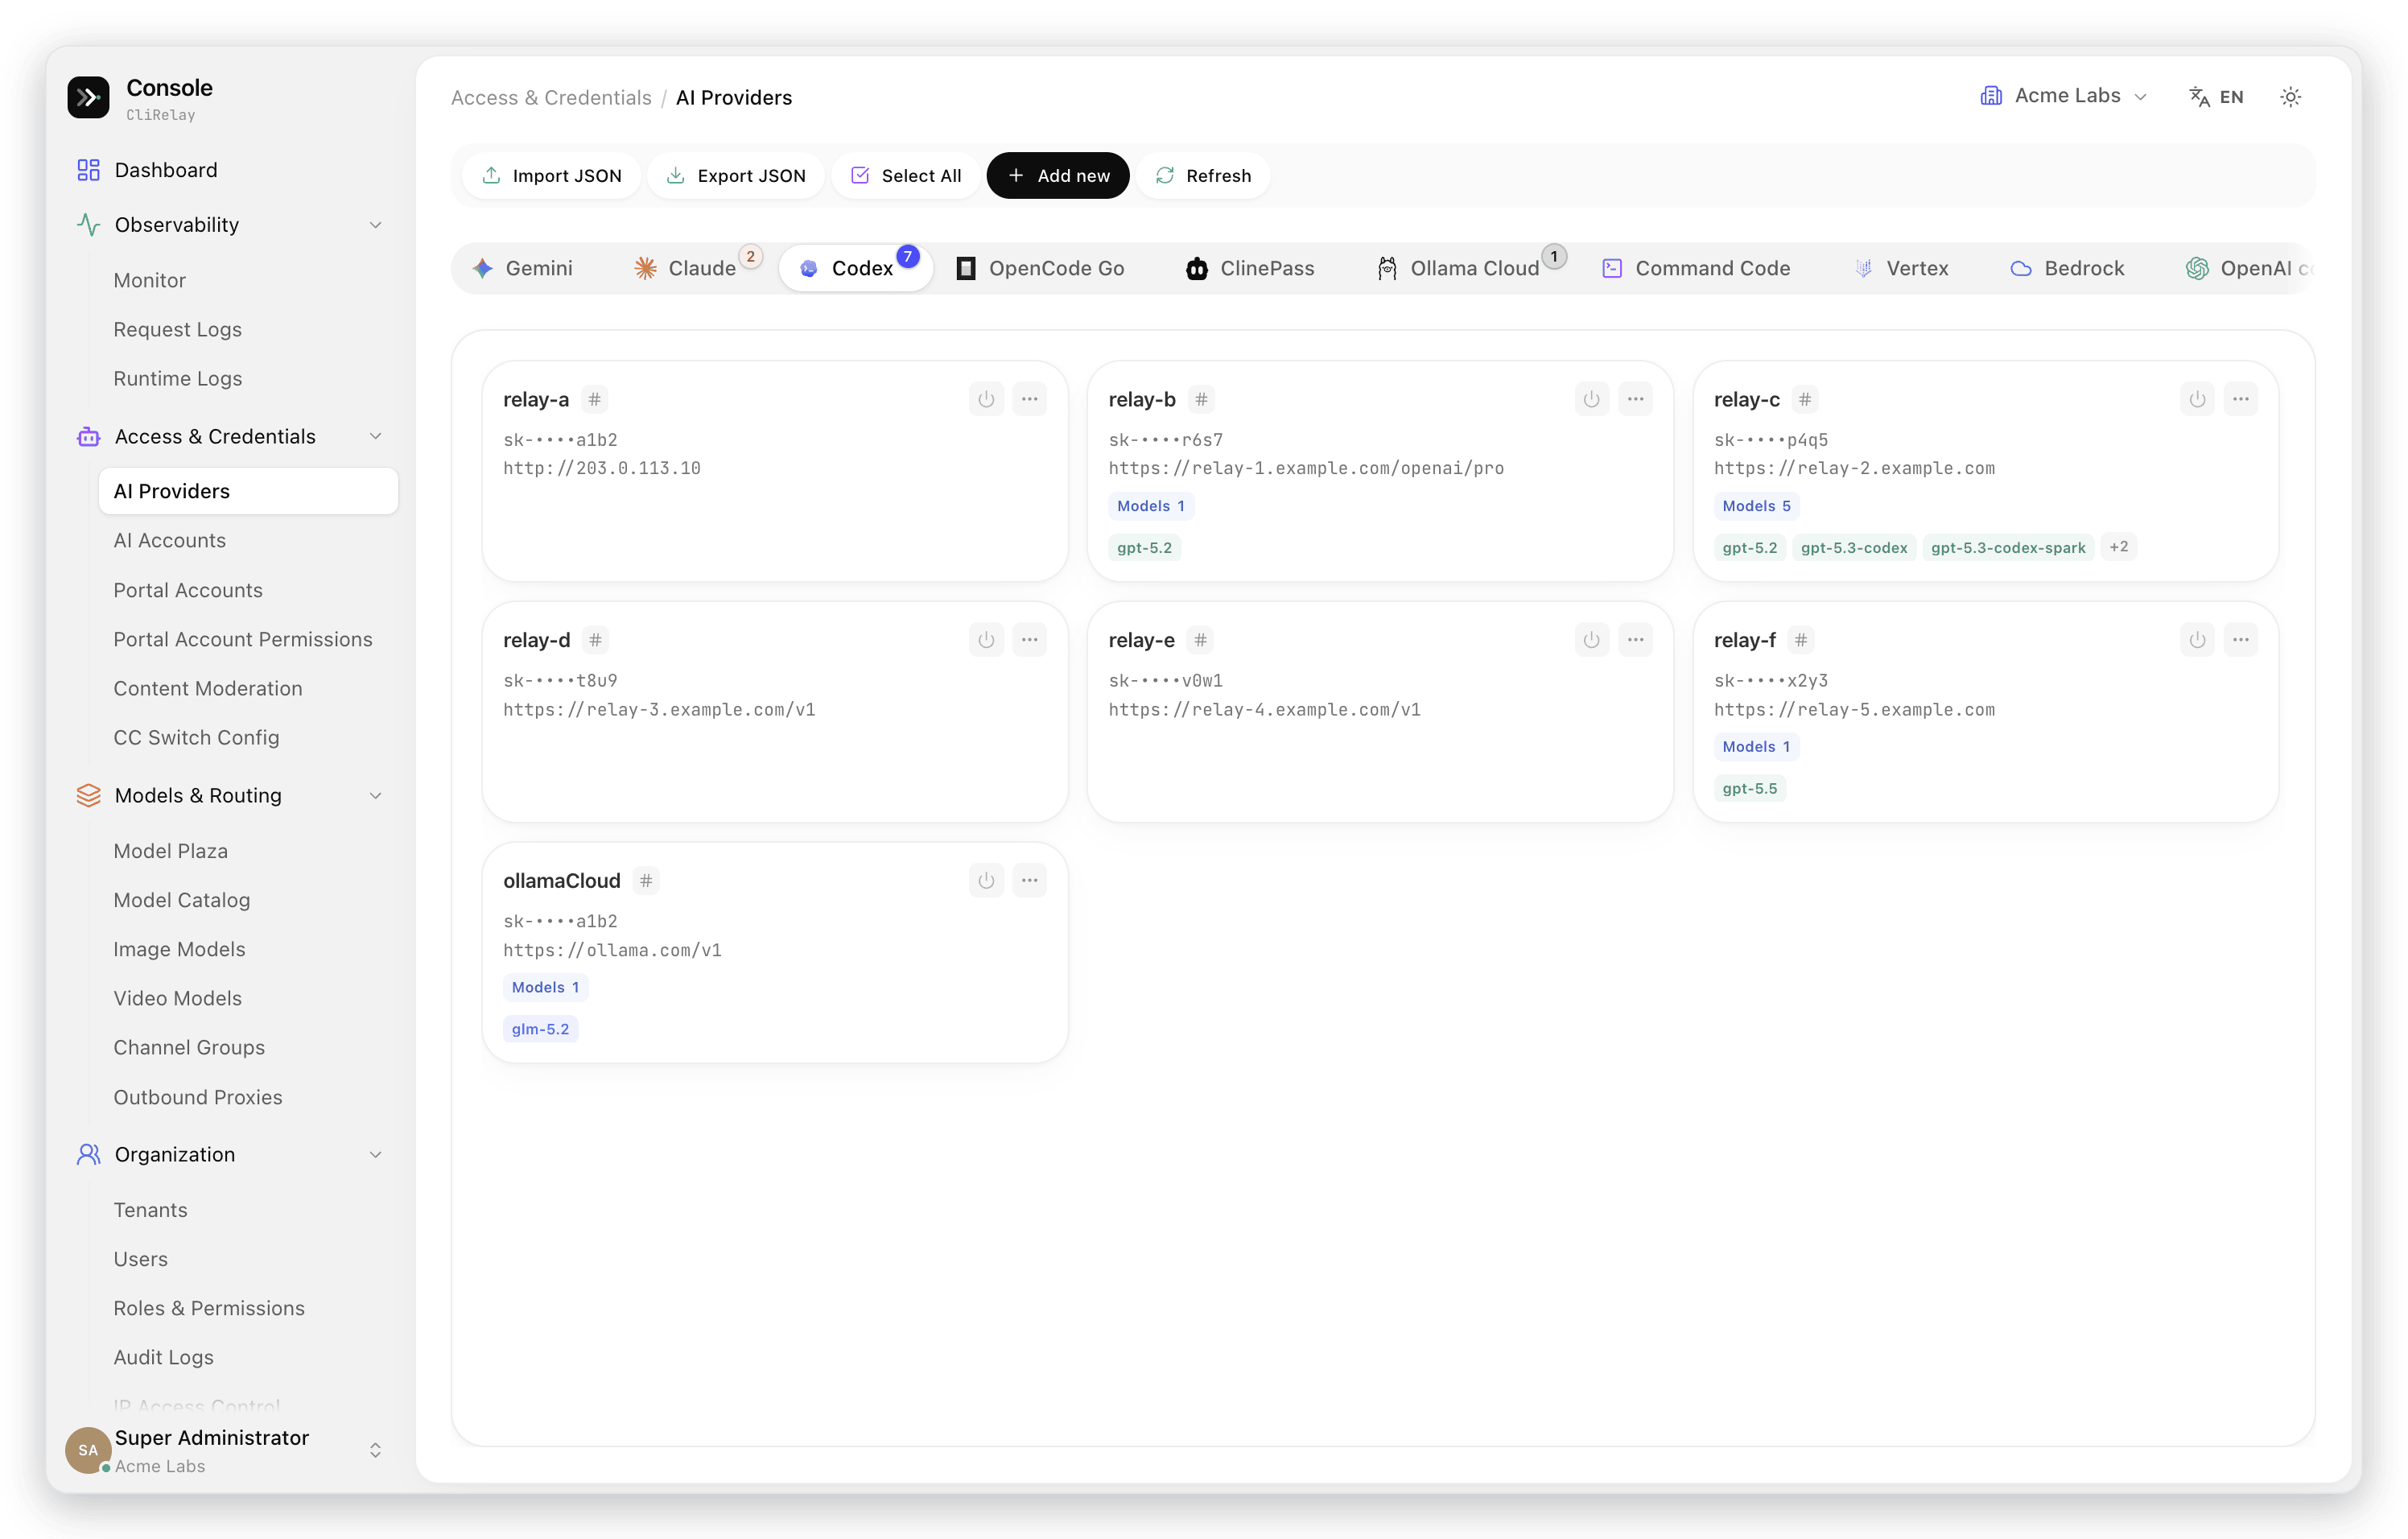The height and width of the screenshot is (1539, 2408).
Task: Open more options menu for relay-c
Action: [2241, 399]
